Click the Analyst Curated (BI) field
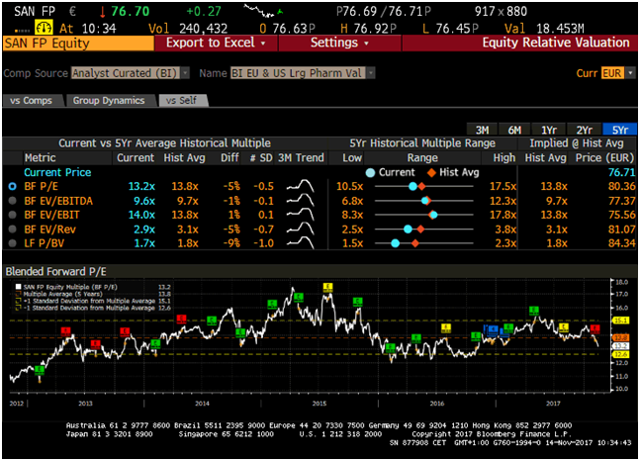The width and height of the screenshot is (640, 461). click(x=126, y=73)
